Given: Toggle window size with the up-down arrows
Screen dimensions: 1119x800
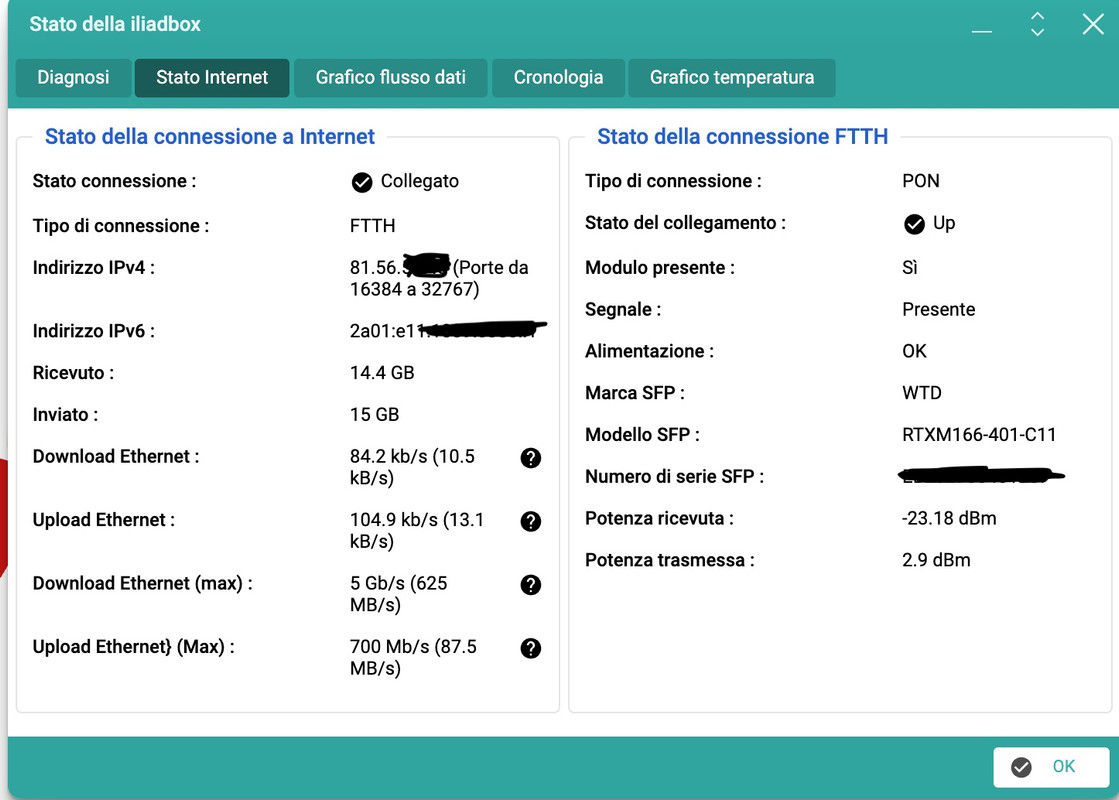Looking at the screenshot, I should point(1038,24).
